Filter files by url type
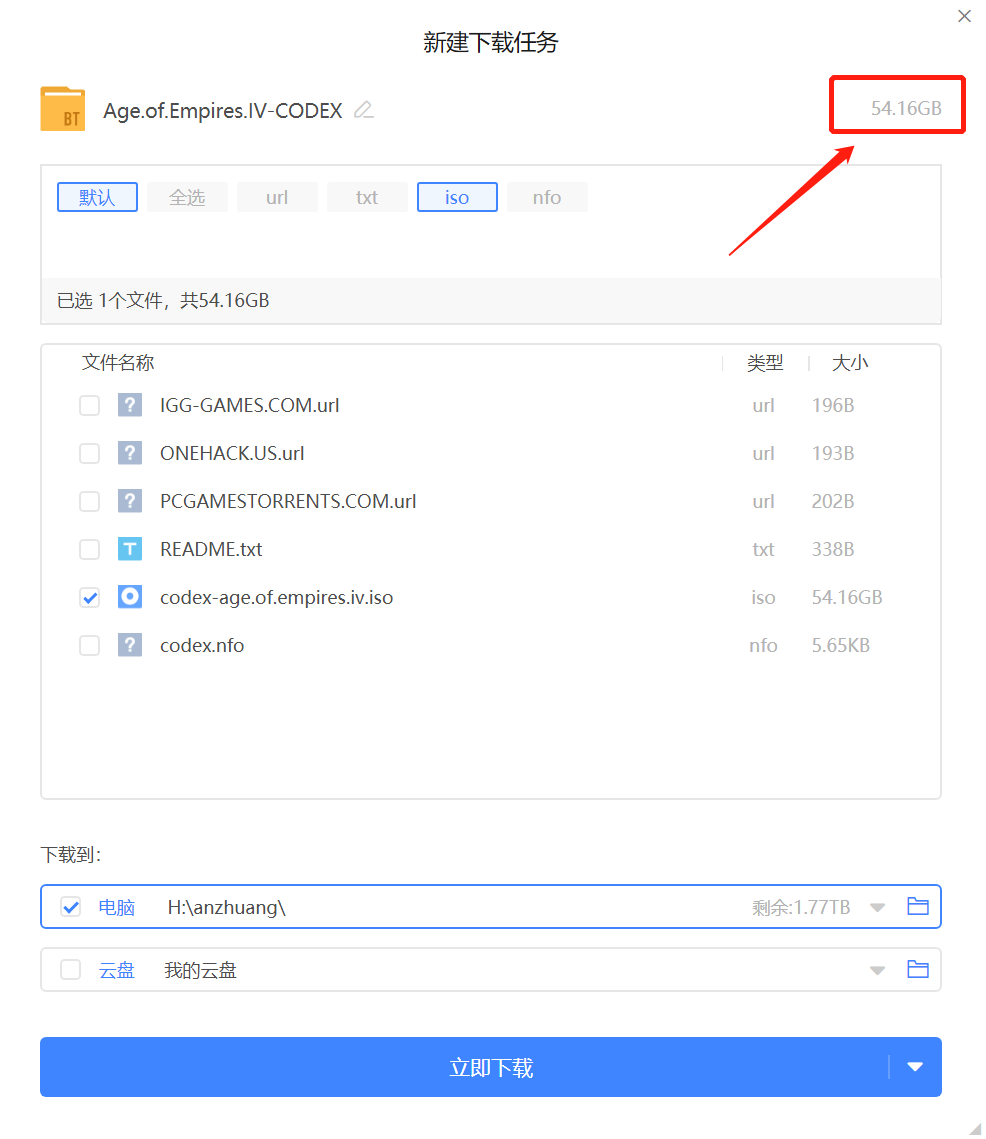 point(277,197)
